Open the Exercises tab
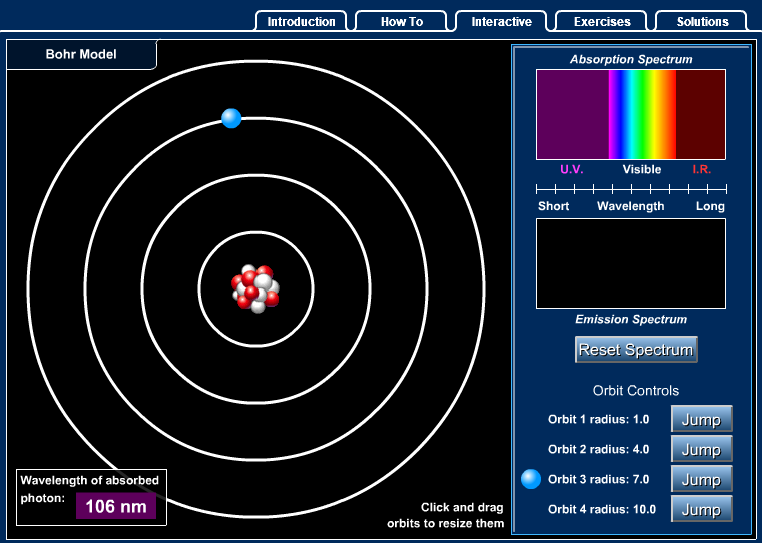 pos(602,21)
